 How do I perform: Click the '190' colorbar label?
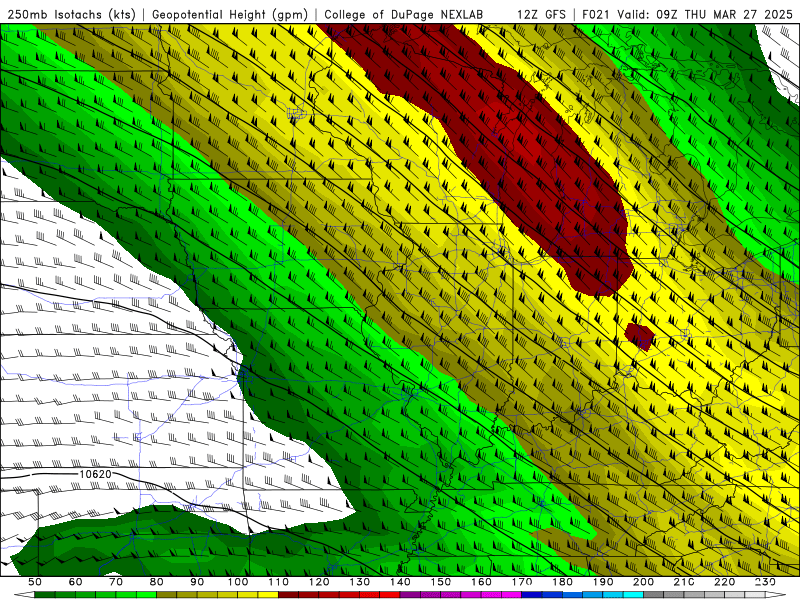coord(603,582)
